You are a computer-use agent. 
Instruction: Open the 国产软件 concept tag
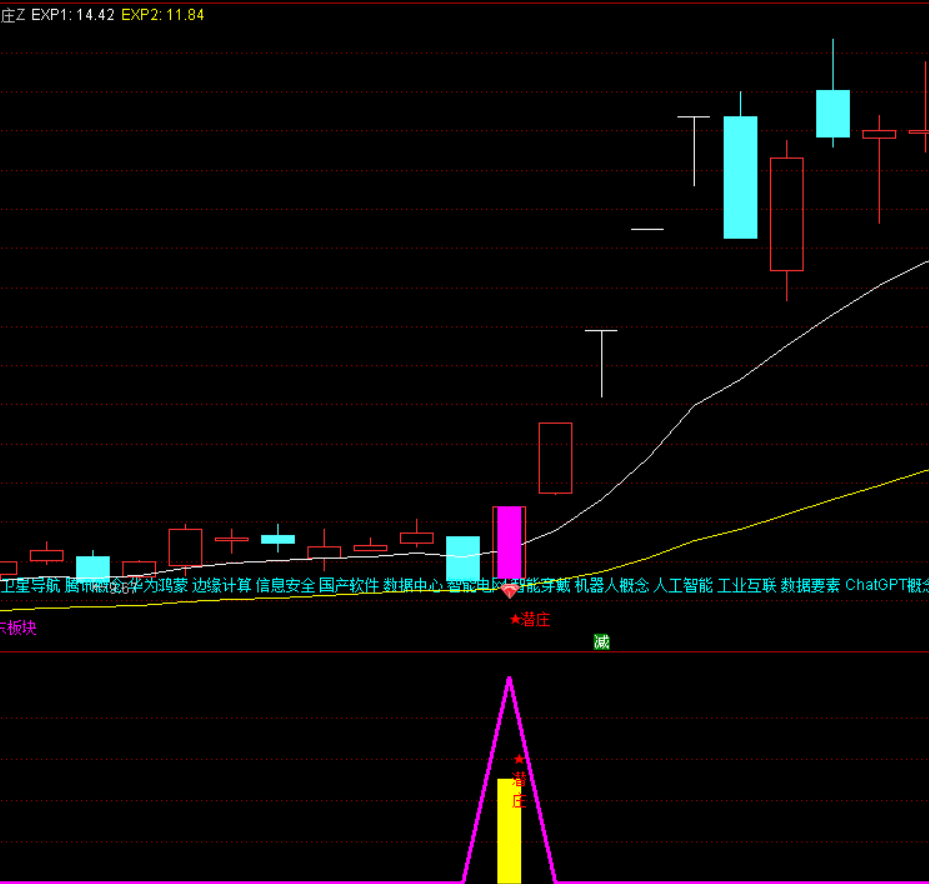click(349, 586)
